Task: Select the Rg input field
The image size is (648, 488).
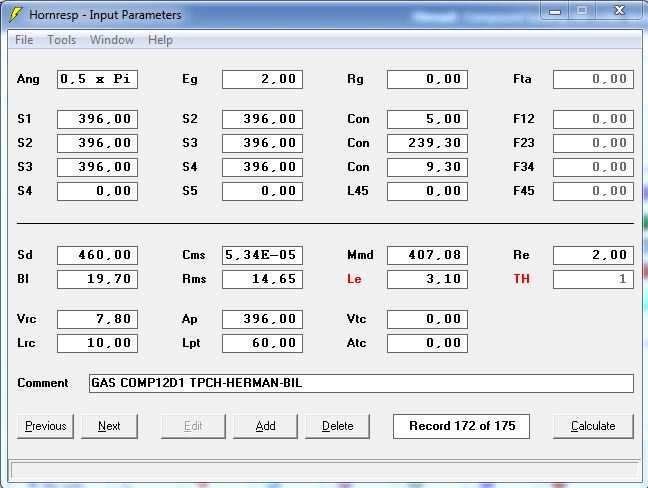Action: [x=427, y=79]
